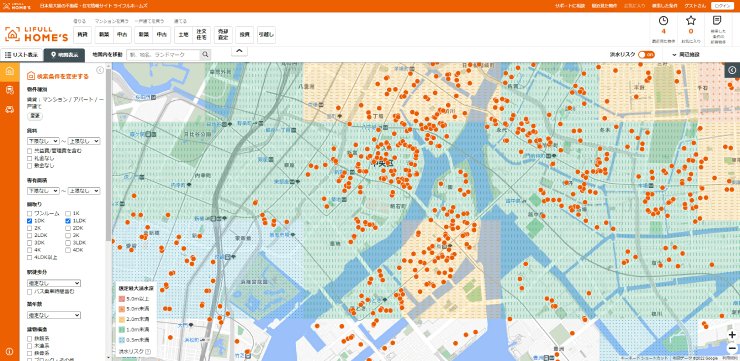Open the 賃貸 rental menu item
Image resolution: width=740 pixels, height=361 pixels.
point(82,35)
